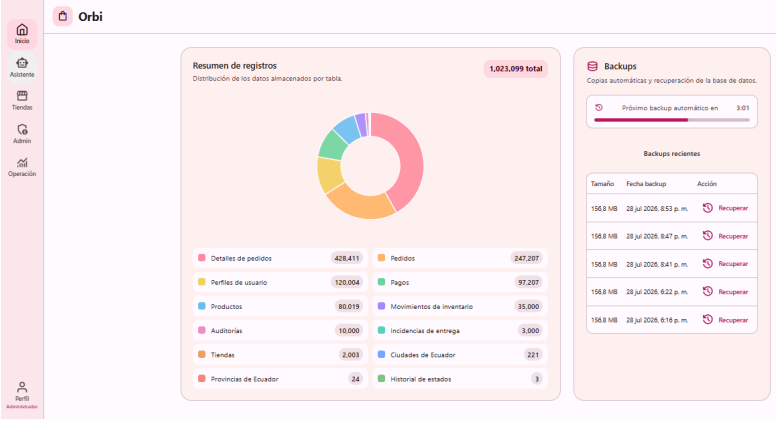
Task: Click Movimientos de inventario color swatch
Action: 381,306
